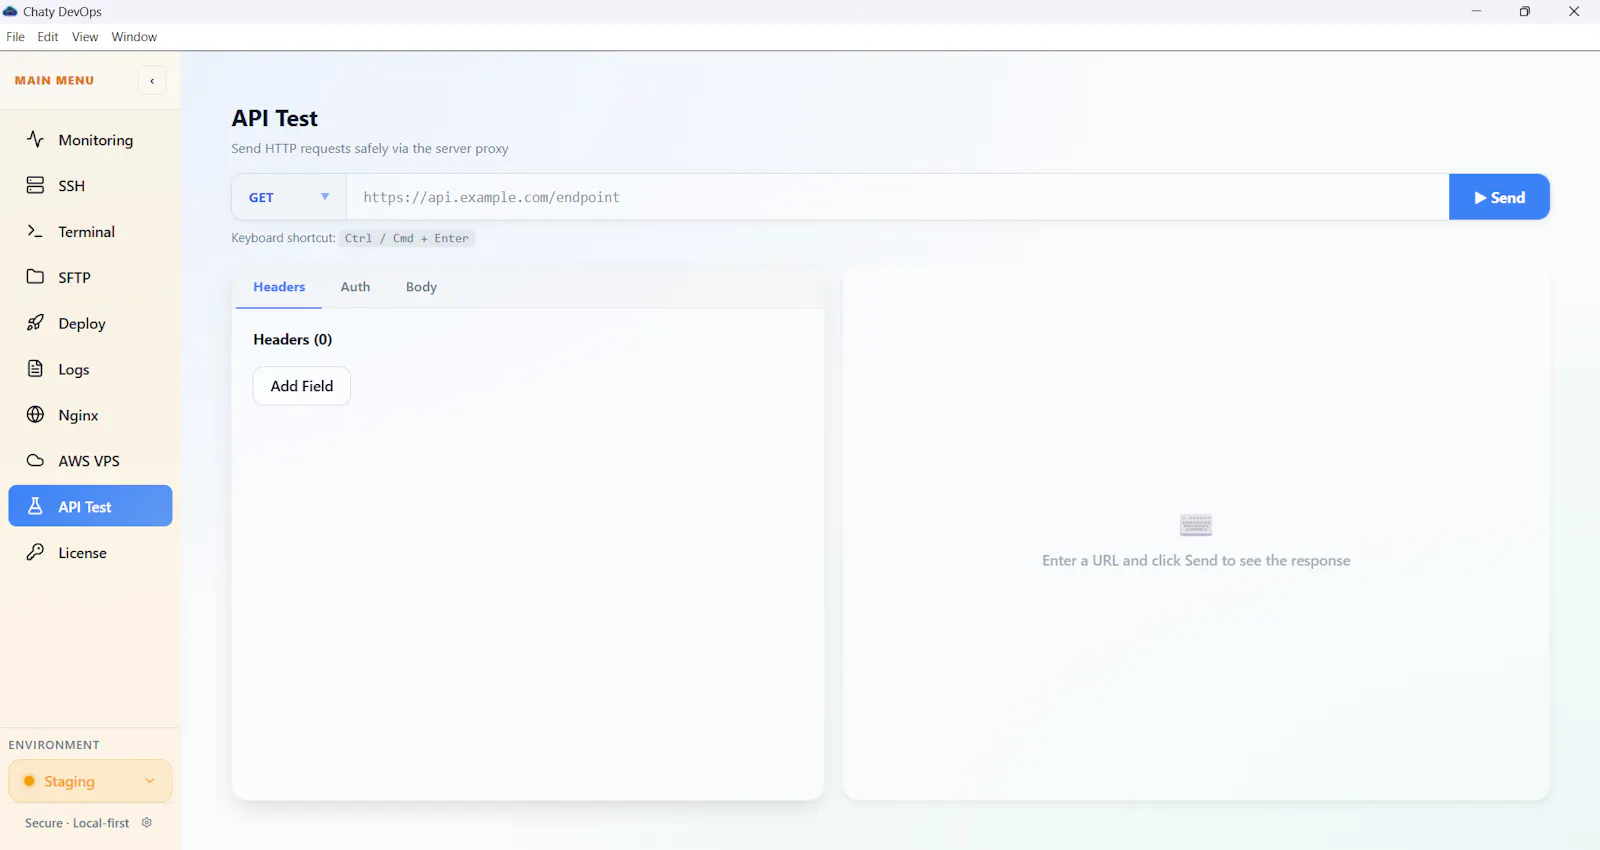
Task: Select the Nginx label in sidebar
Action: pyautogui.click(x=78, y=415)
